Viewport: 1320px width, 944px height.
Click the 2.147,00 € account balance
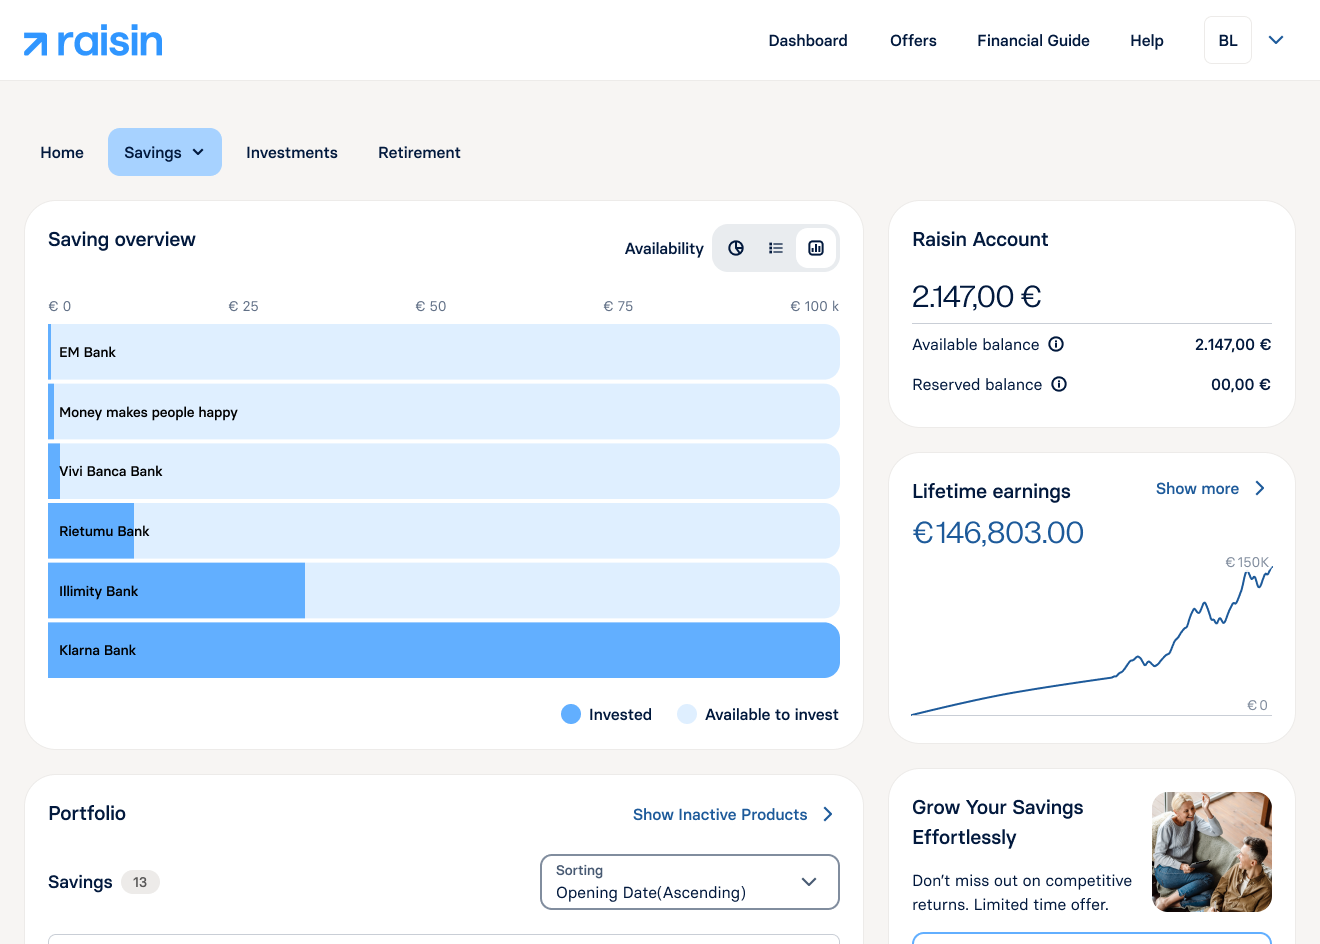(x=977, y=297)
